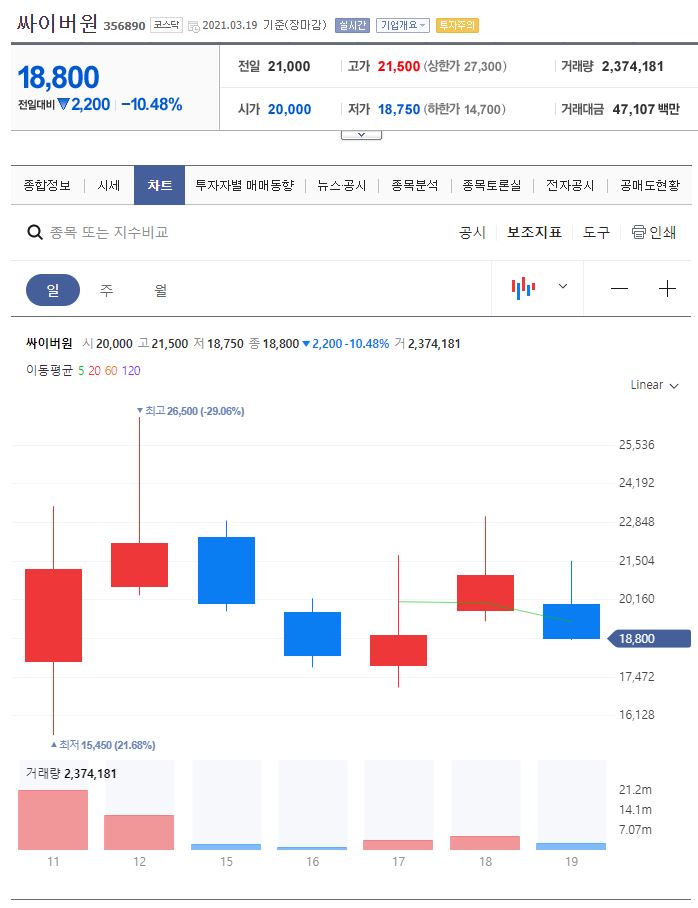The width and height of the screenshot is (698, 908).
Task: Click the 20-day moving average label
Action: pyautogui.click(x=94, y=371)
